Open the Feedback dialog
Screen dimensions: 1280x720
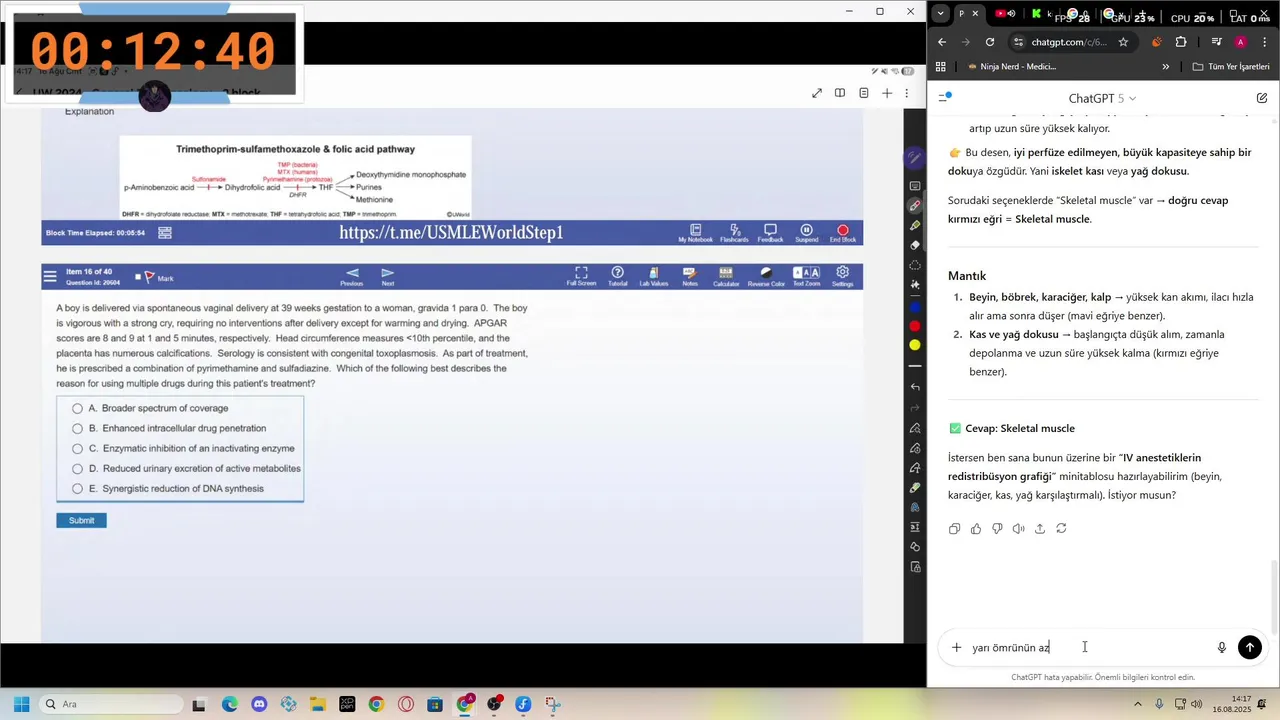[770, 233]
